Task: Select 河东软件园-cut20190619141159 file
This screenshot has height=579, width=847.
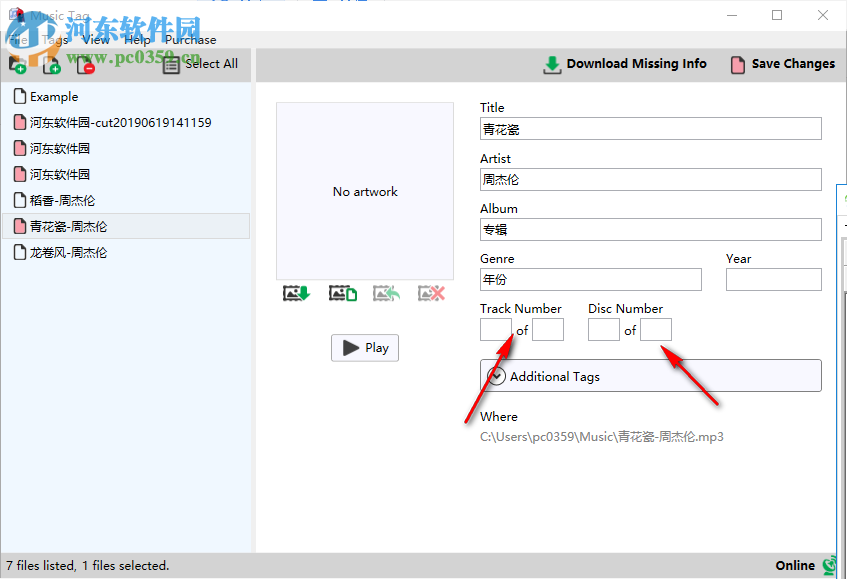Action: [126, 123]
